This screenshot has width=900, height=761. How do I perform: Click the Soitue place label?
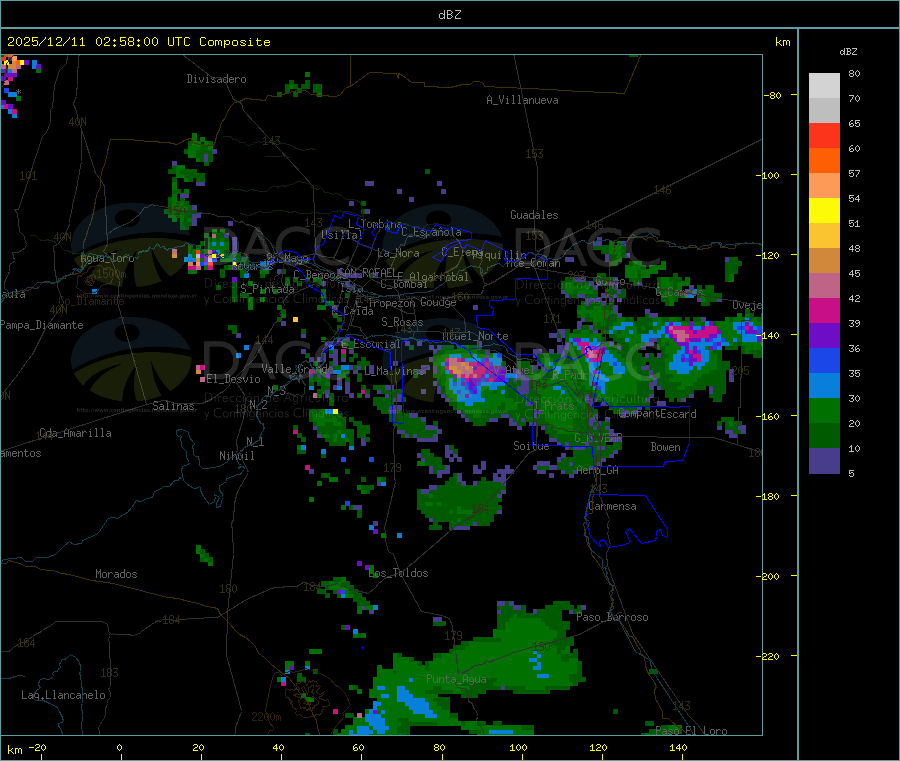click(531, 446)
